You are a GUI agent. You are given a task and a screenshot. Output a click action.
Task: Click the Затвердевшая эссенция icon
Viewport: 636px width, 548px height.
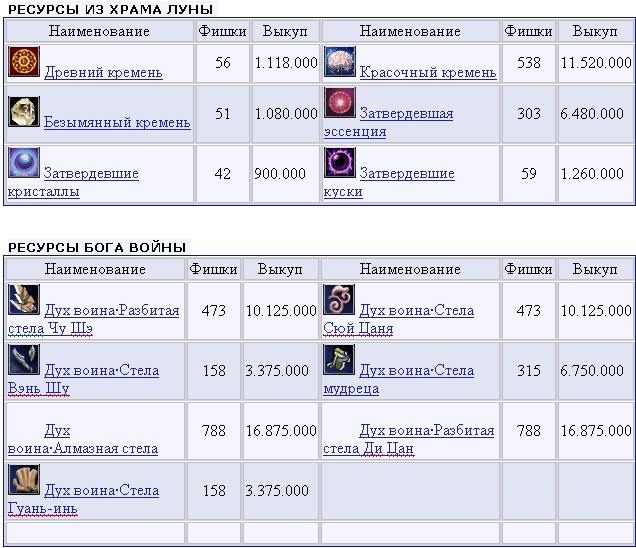[x=340, y=103]
